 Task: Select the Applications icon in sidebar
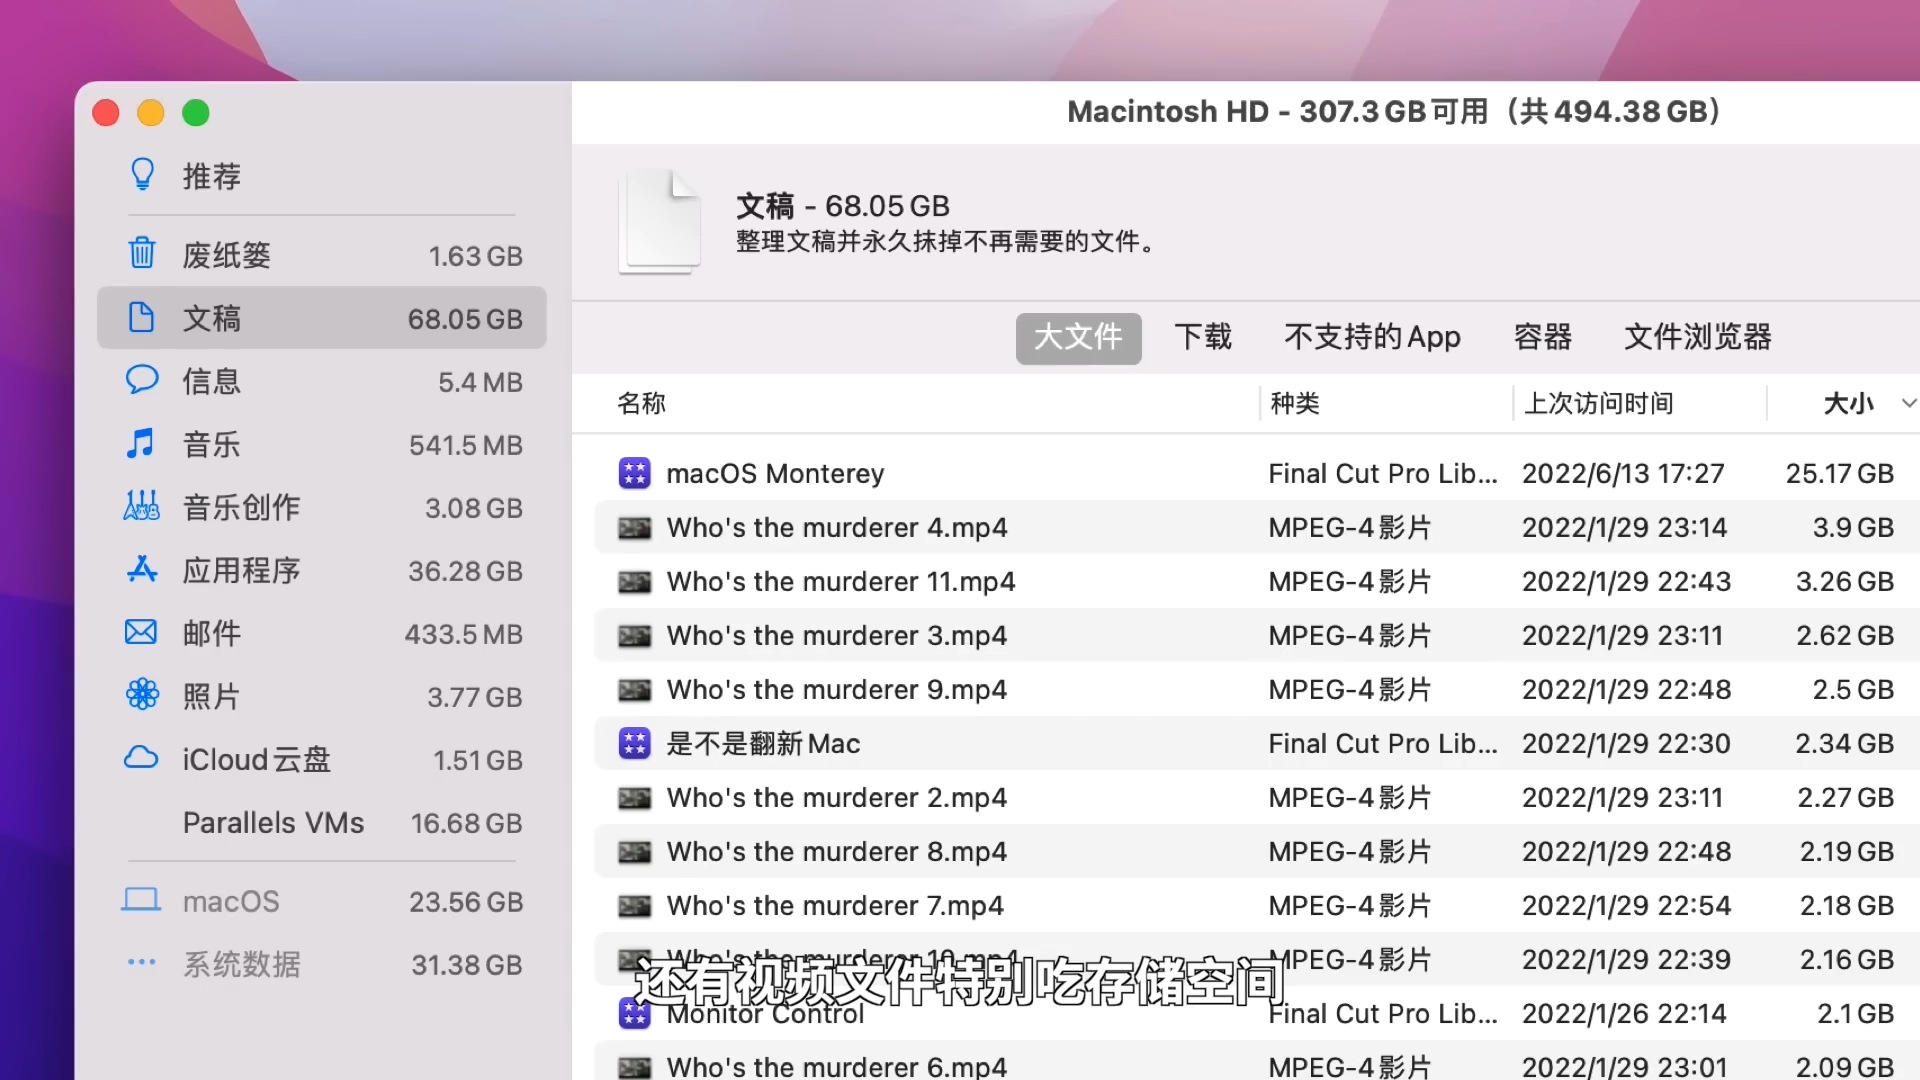tap(142, 569)
